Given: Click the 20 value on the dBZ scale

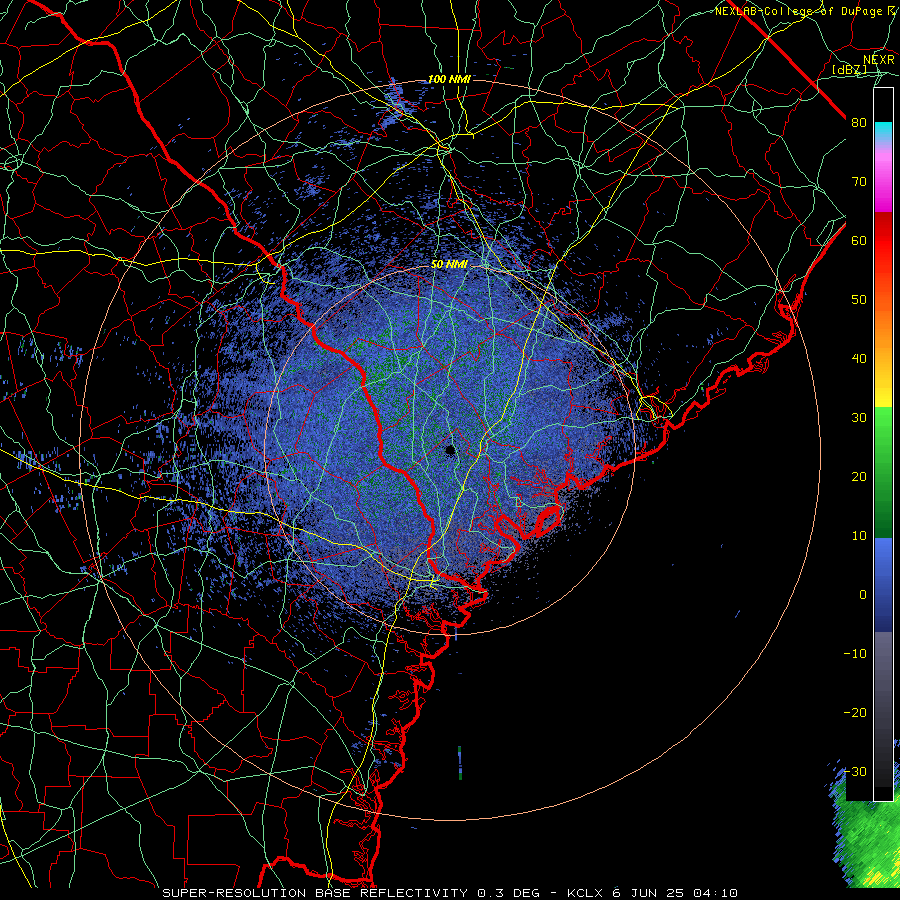Looking at the screenshot, I should (859, 477).
